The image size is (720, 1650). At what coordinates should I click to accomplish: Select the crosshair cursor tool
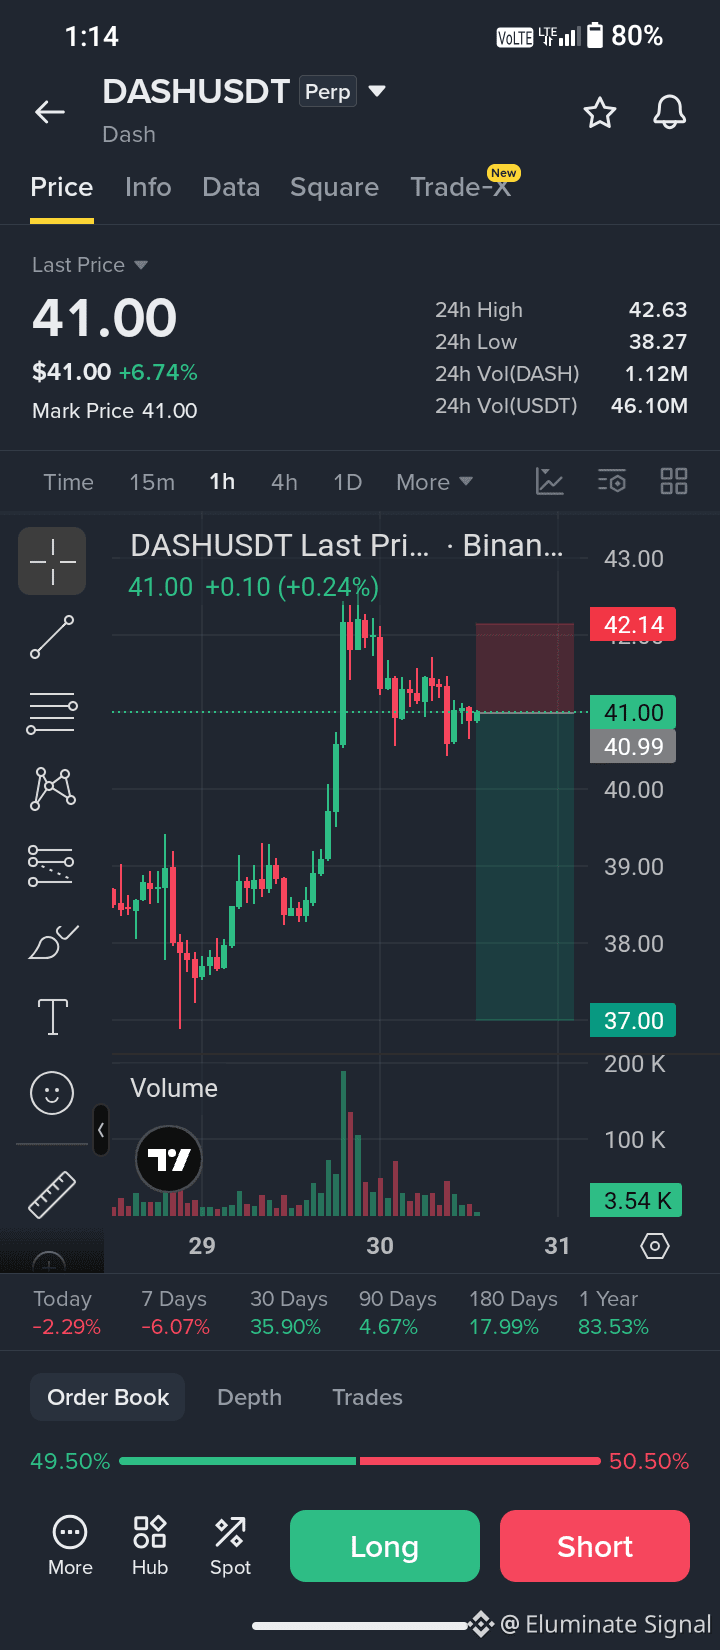(x=52, y=562)
